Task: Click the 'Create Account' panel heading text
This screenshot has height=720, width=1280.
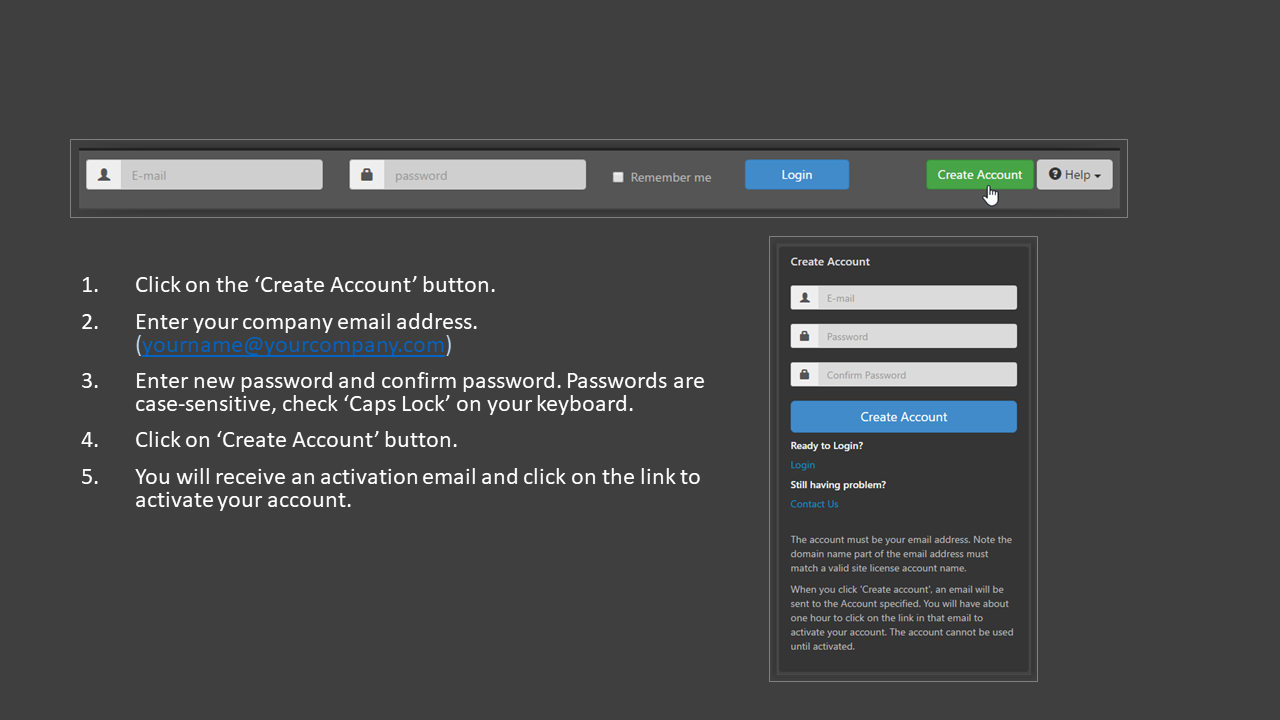Action: point(830,262)
